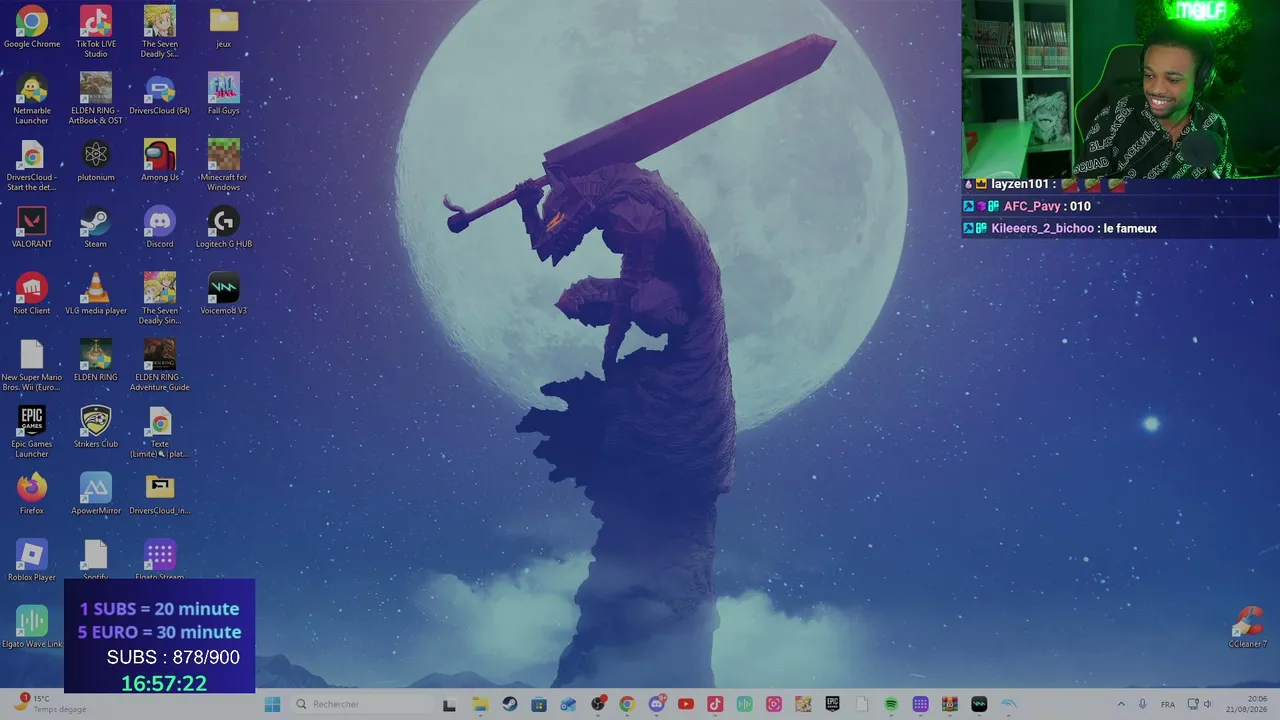
Task: Select the Roblox Player desktop shortcut
Action: click(x=32, y=561)
